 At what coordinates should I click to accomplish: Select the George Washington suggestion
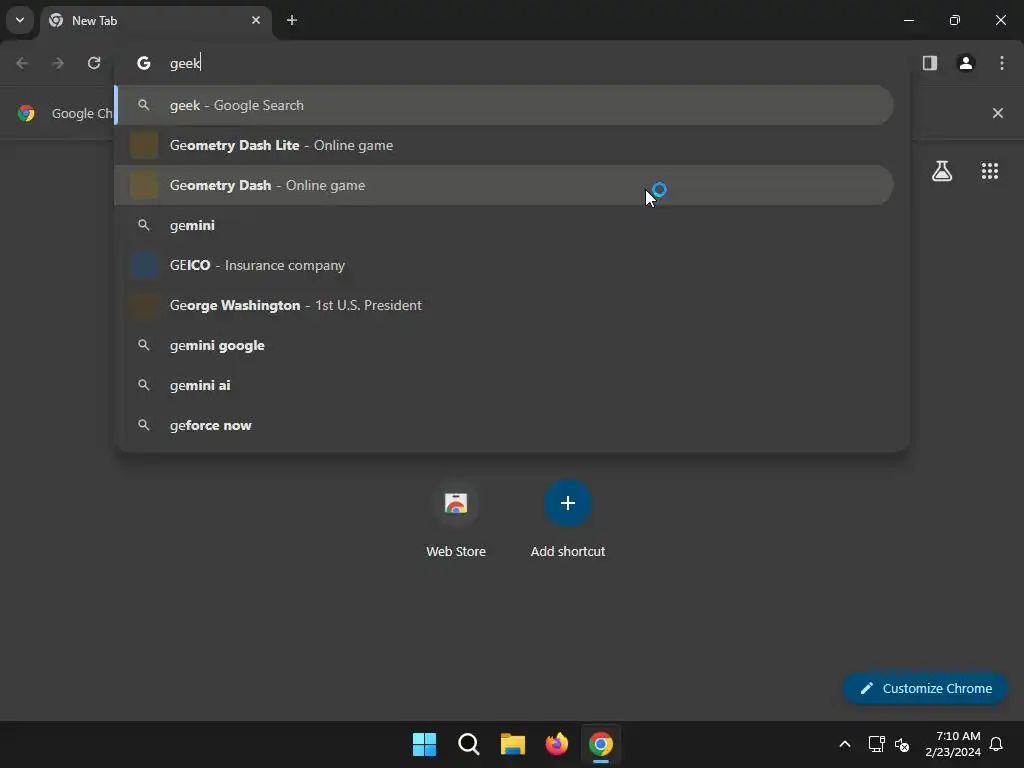click(504, 305)
